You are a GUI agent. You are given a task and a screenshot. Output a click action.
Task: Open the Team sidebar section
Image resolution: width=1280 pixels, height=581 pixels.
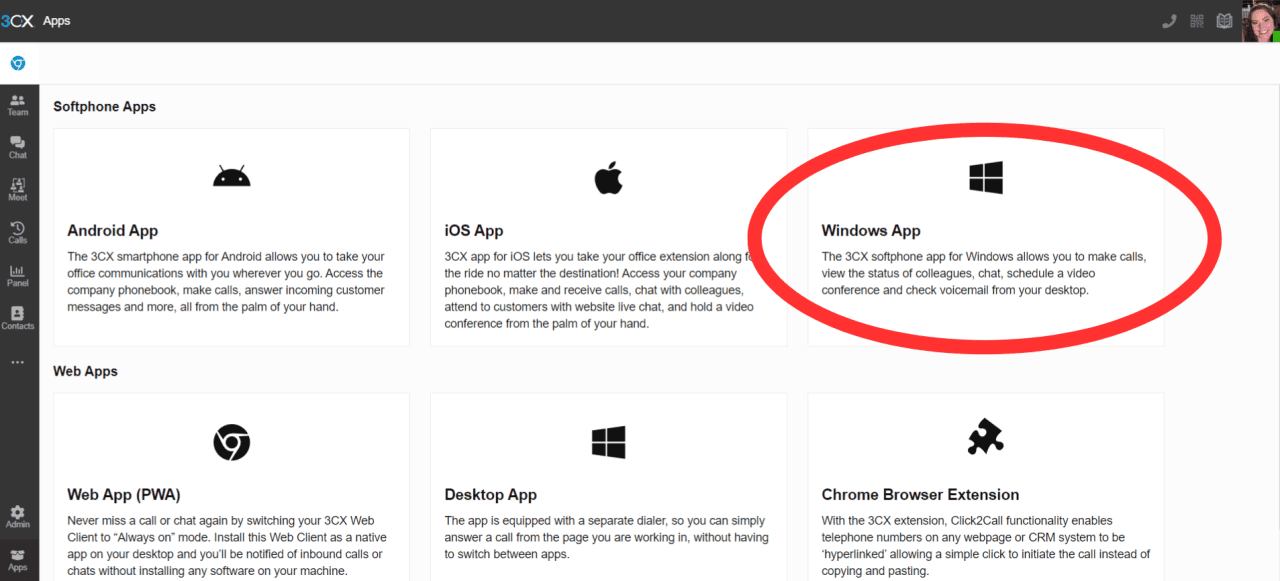pyautogui.click(x=18, y=105)
